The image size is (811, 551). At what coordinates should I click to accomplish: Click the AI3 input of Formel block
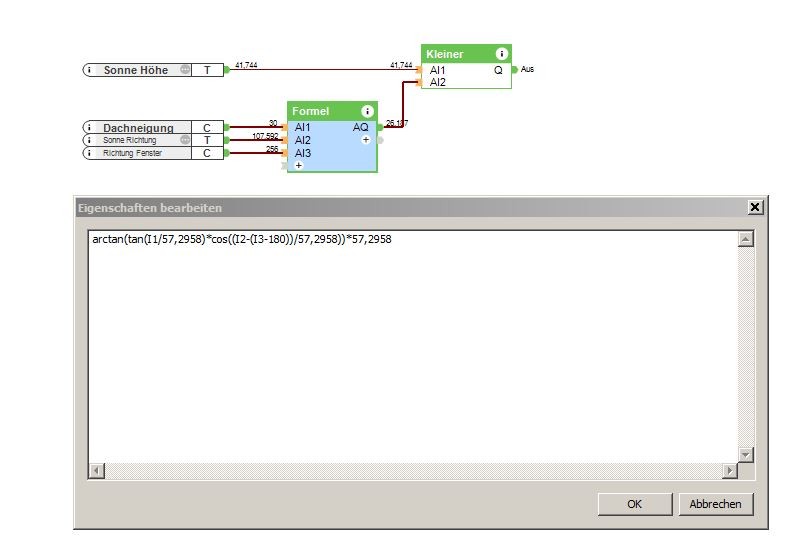pyautogui.click(x=303, y=153)
